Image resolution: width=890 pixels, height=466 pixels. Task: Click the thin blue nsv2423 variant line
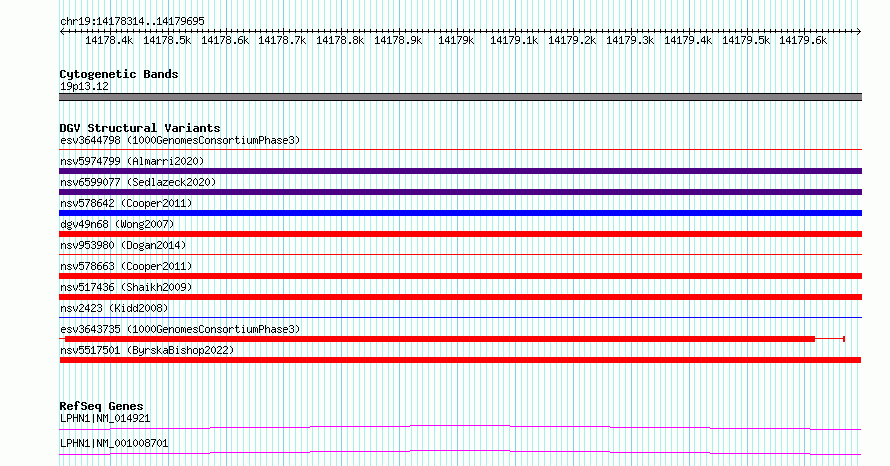[460, 318]
